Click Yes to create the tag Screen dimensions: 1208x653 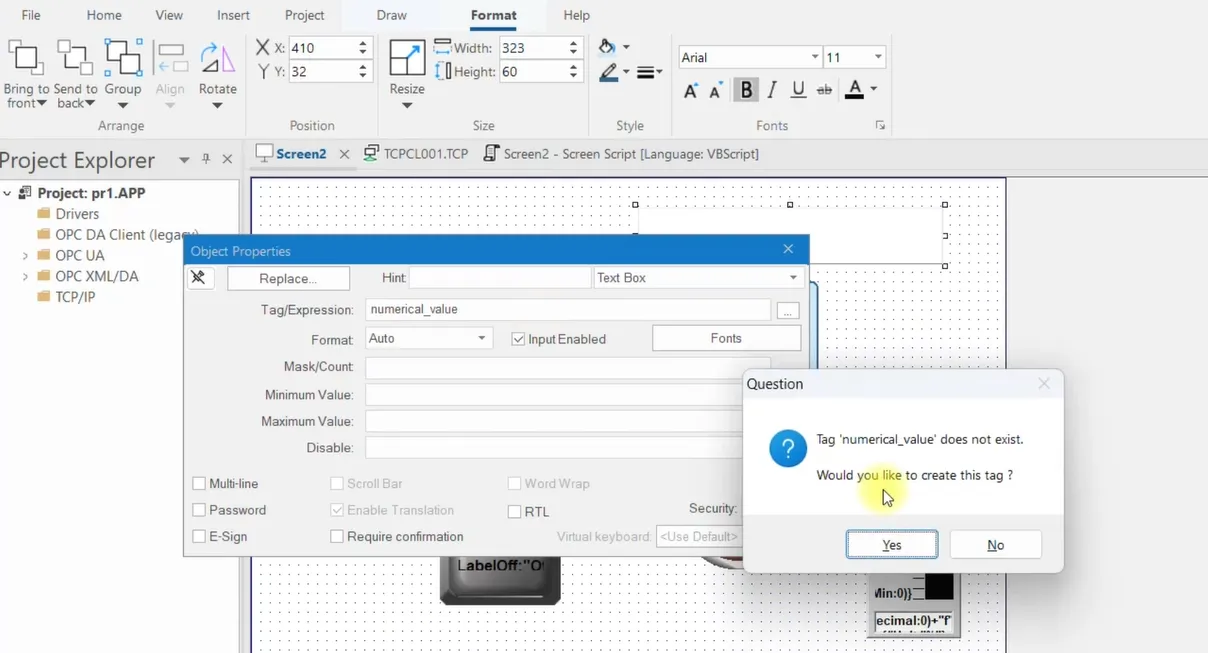coord(892,545)
